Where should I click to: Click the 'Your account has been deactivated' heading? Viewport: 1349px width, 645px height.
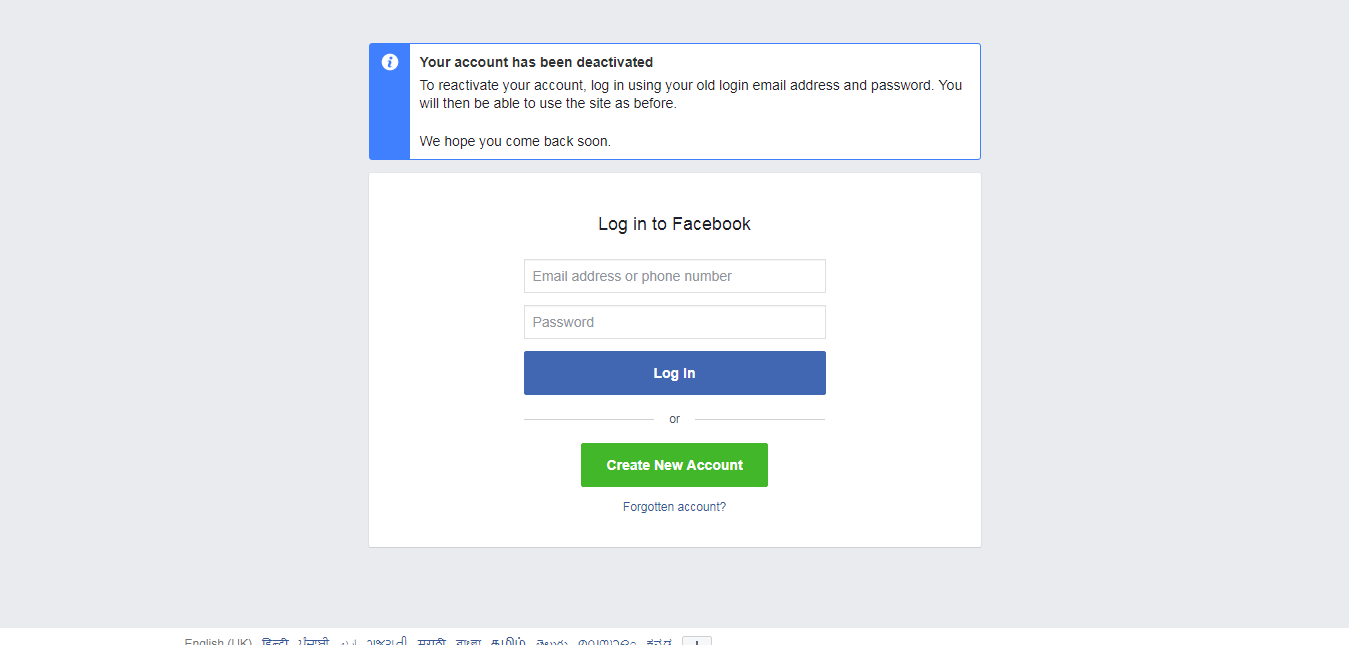point(536,62)
